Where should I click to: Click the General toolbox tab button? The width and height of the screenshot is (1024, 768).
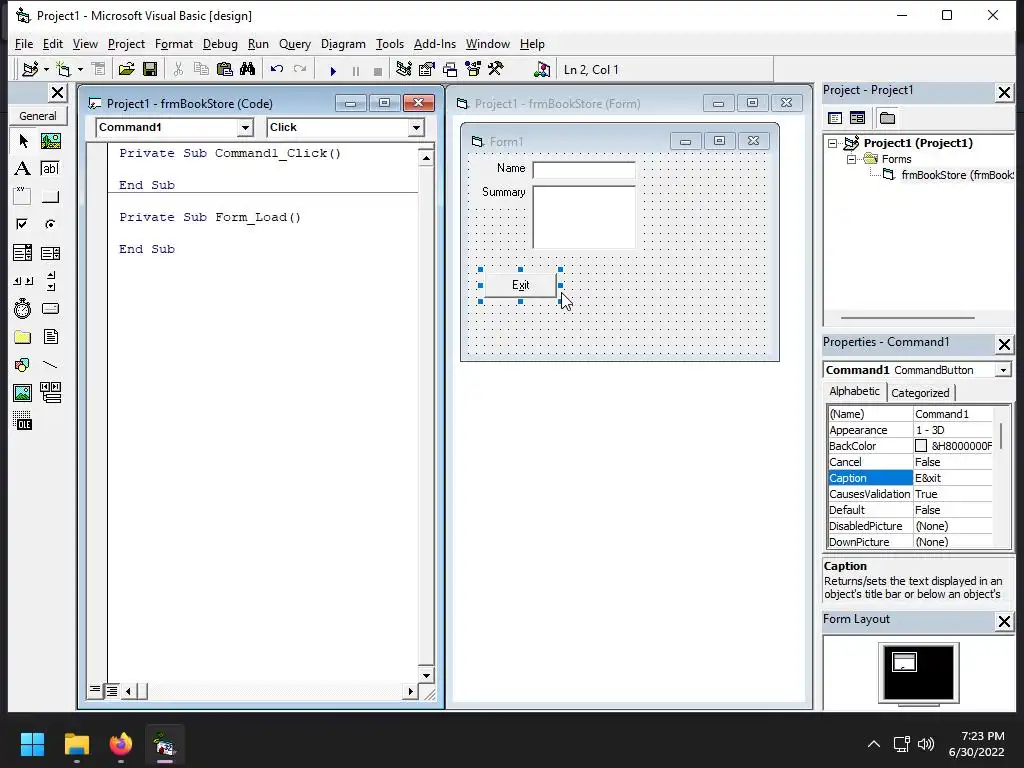pos(37,116)
